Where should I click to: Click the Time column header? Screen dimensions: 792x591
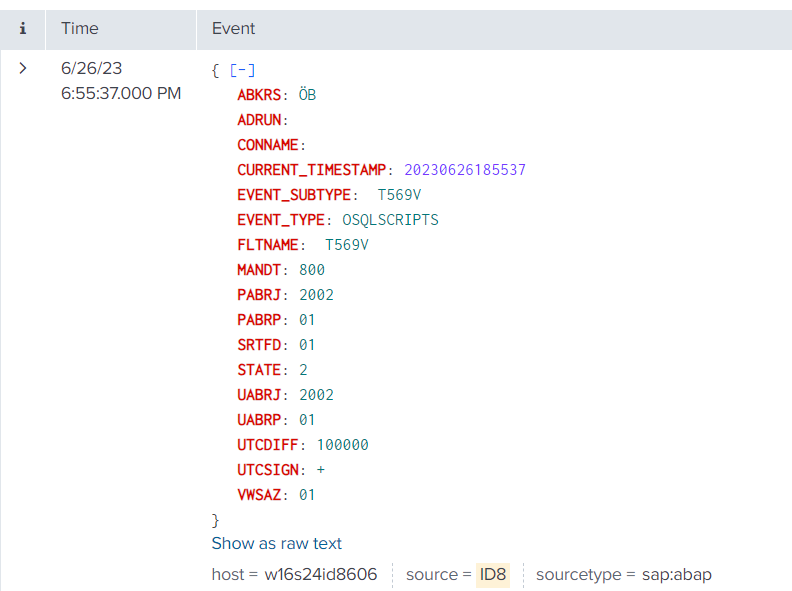(80, 29)
